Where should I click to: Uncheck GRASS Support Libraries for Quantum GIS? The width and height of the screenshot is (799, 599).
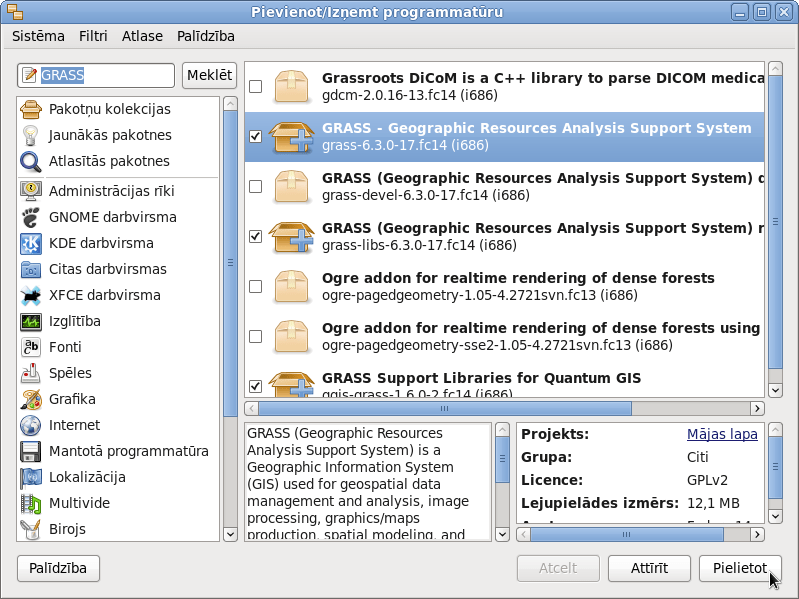pos(255,386)
